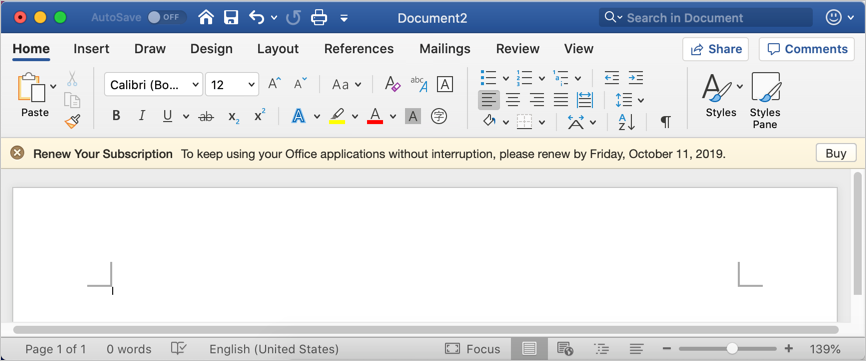Apply strikethrough formatting

[x=206, y=116]
